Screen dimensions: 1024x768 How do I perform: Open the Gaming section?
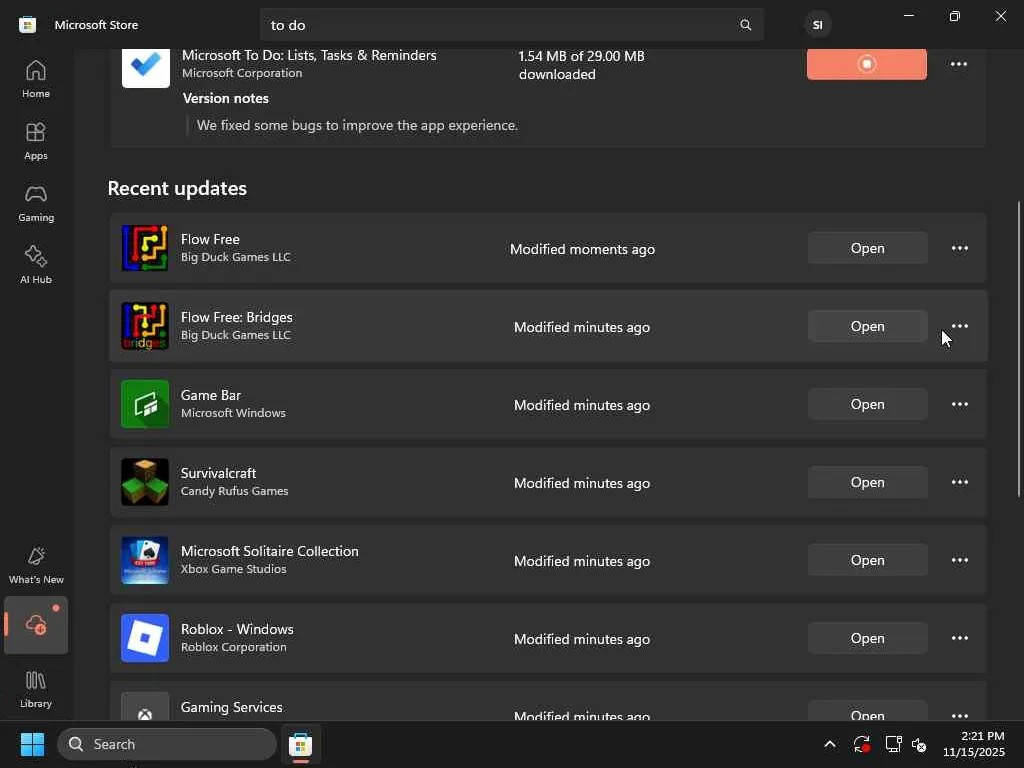pyautogui.click(x=36, y=204)
